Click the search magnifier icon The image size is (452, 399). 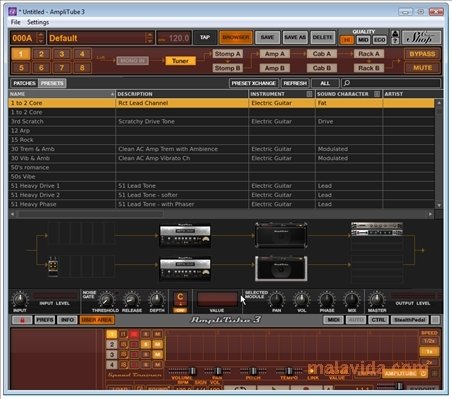346,83
